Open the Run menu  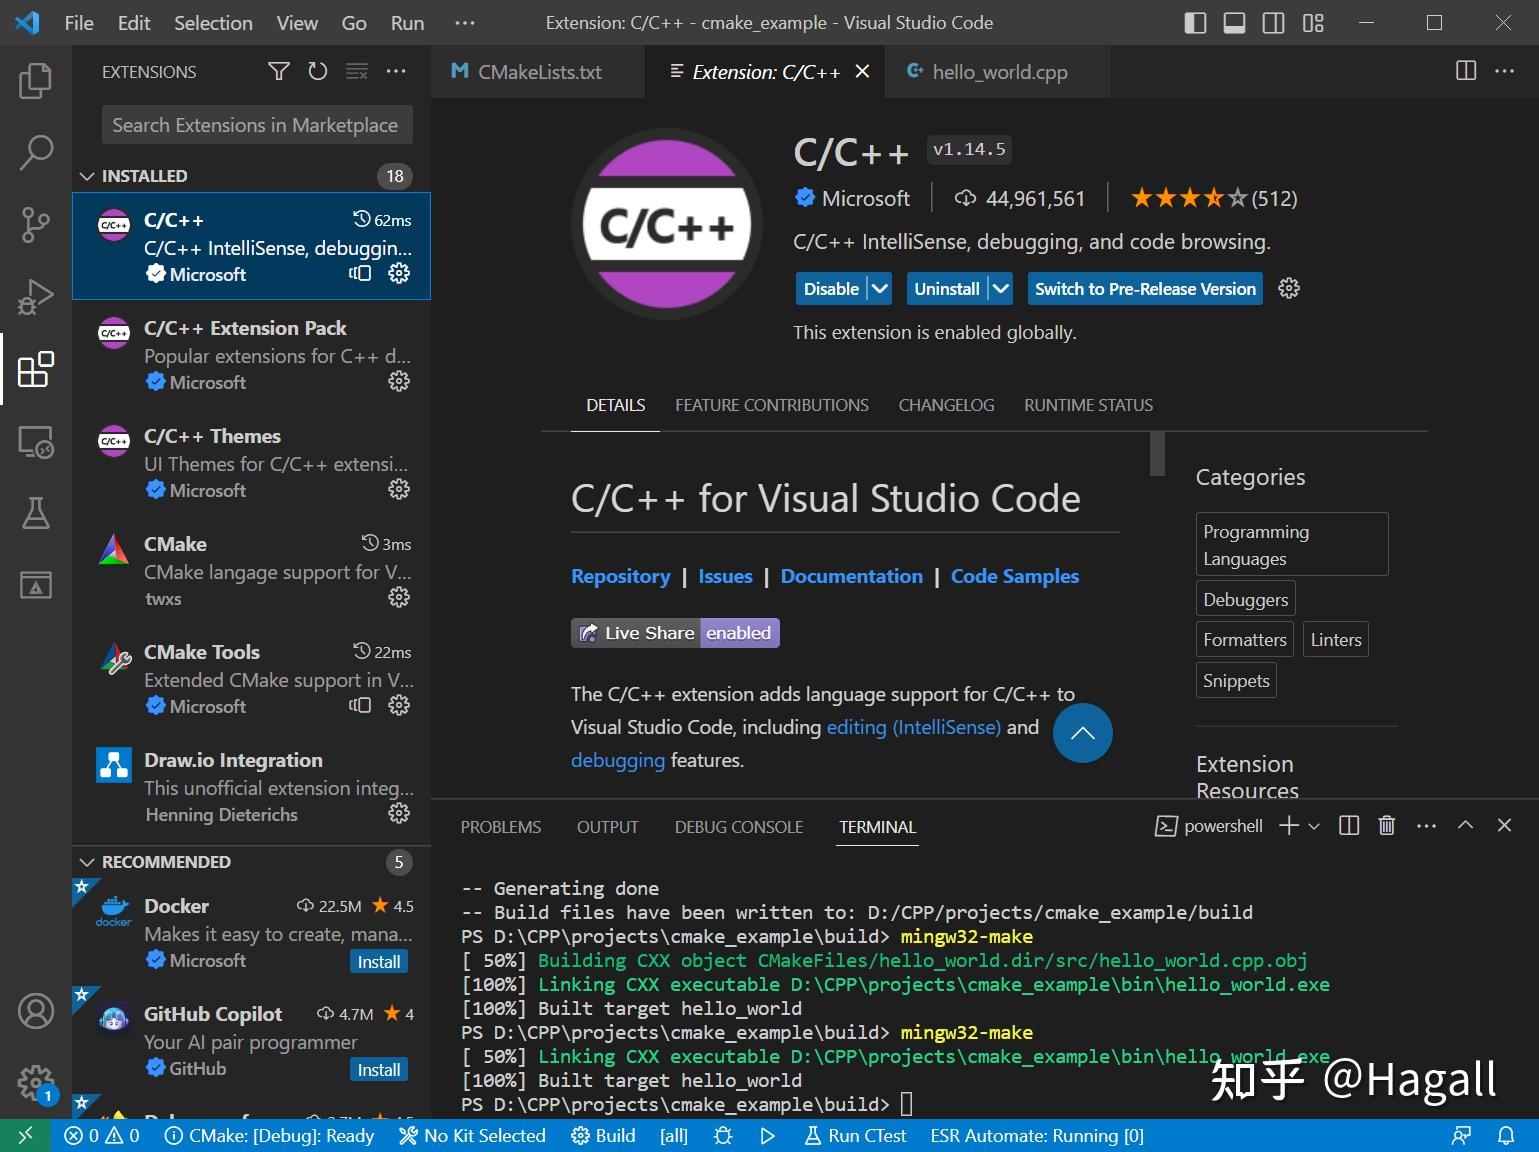point(406,22)
